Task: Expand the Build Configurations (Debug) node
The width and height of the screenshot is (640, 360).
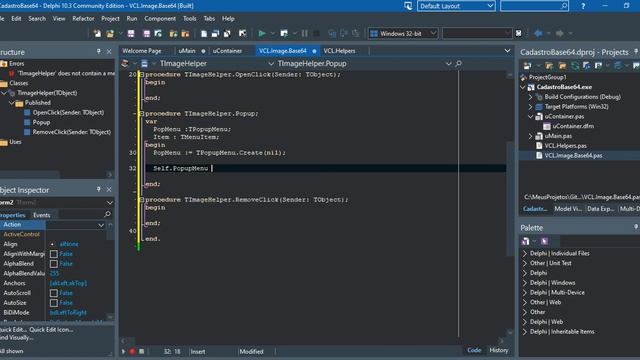Action: click(x=531, y=97)
